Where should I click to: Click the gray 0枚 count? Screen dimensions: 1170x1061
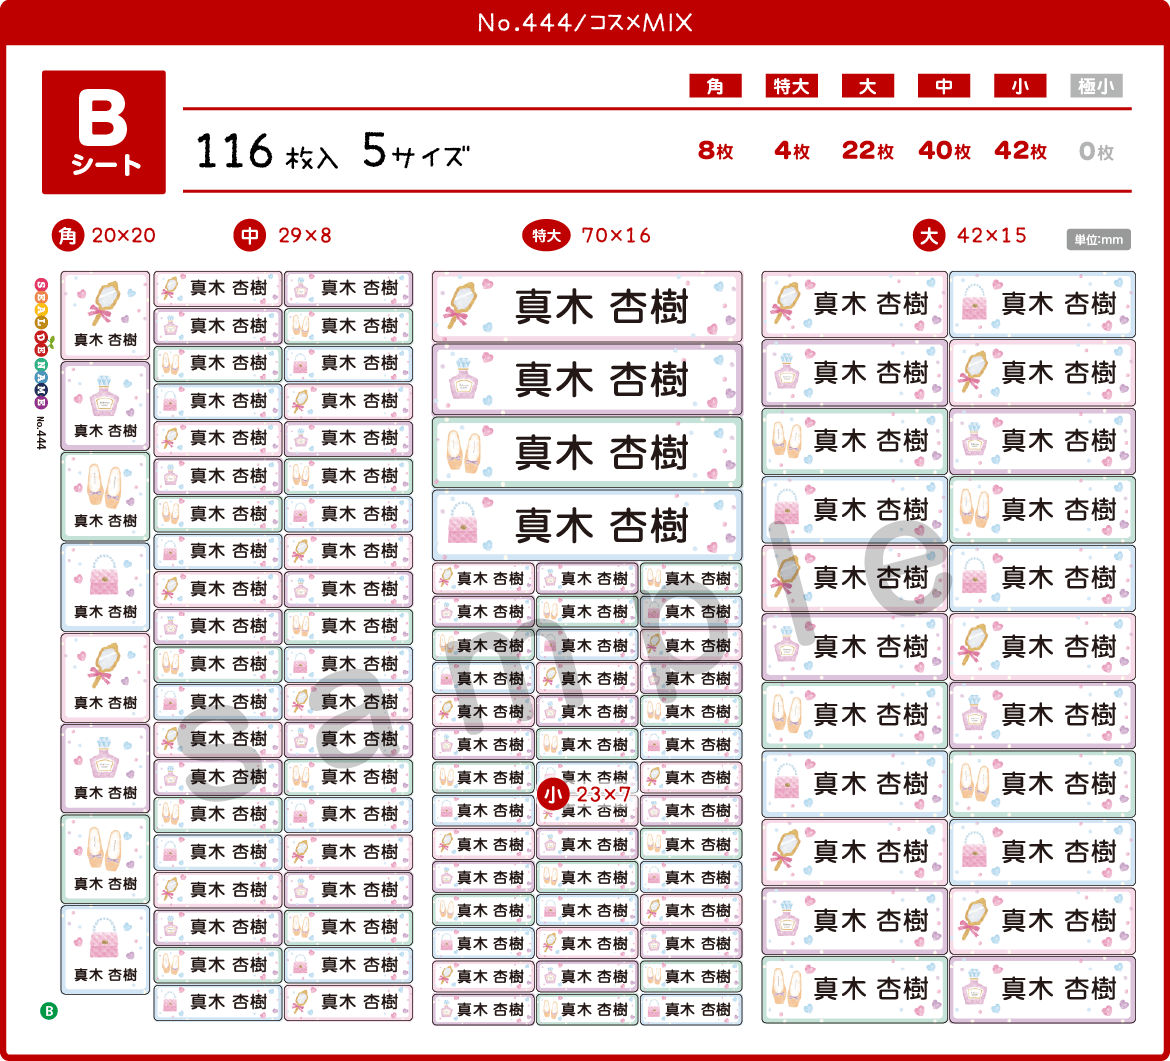click(1097, 152)
